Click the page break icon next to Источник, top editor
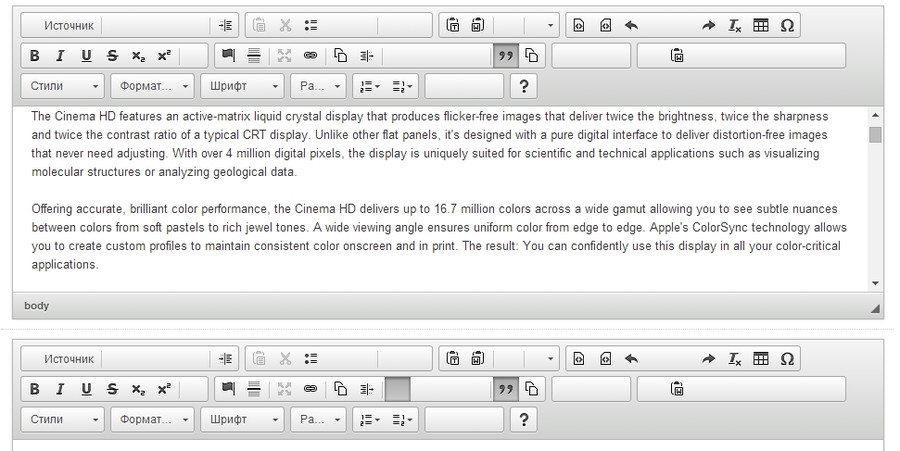This screenshot has height=451, width=900. (226, 25)
